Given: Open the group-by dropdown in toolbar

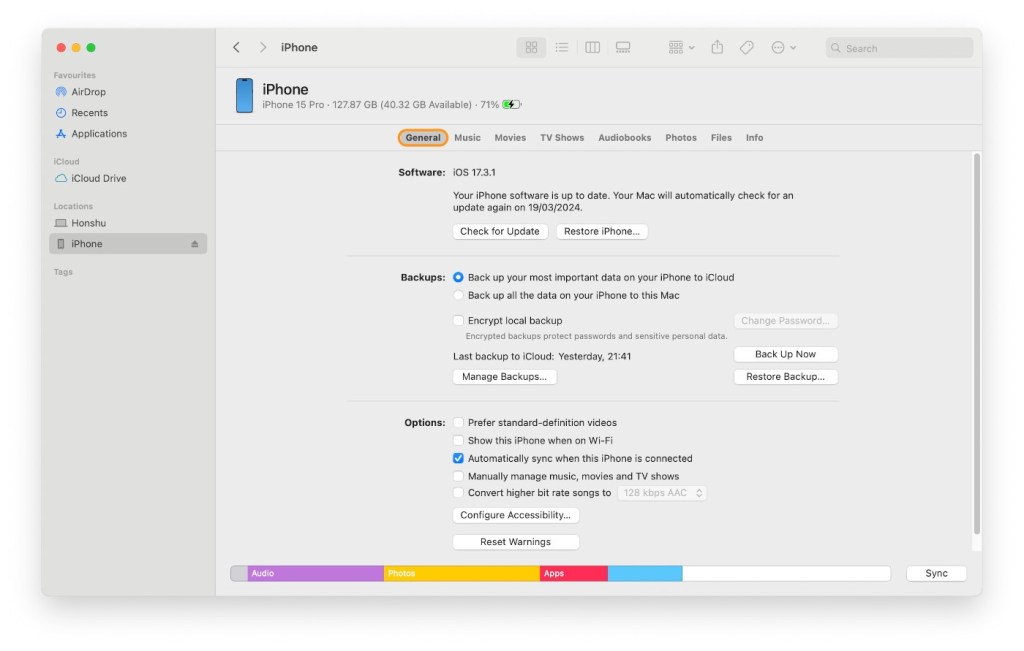Looking at the screenshot, I should (x=681, y=47).
